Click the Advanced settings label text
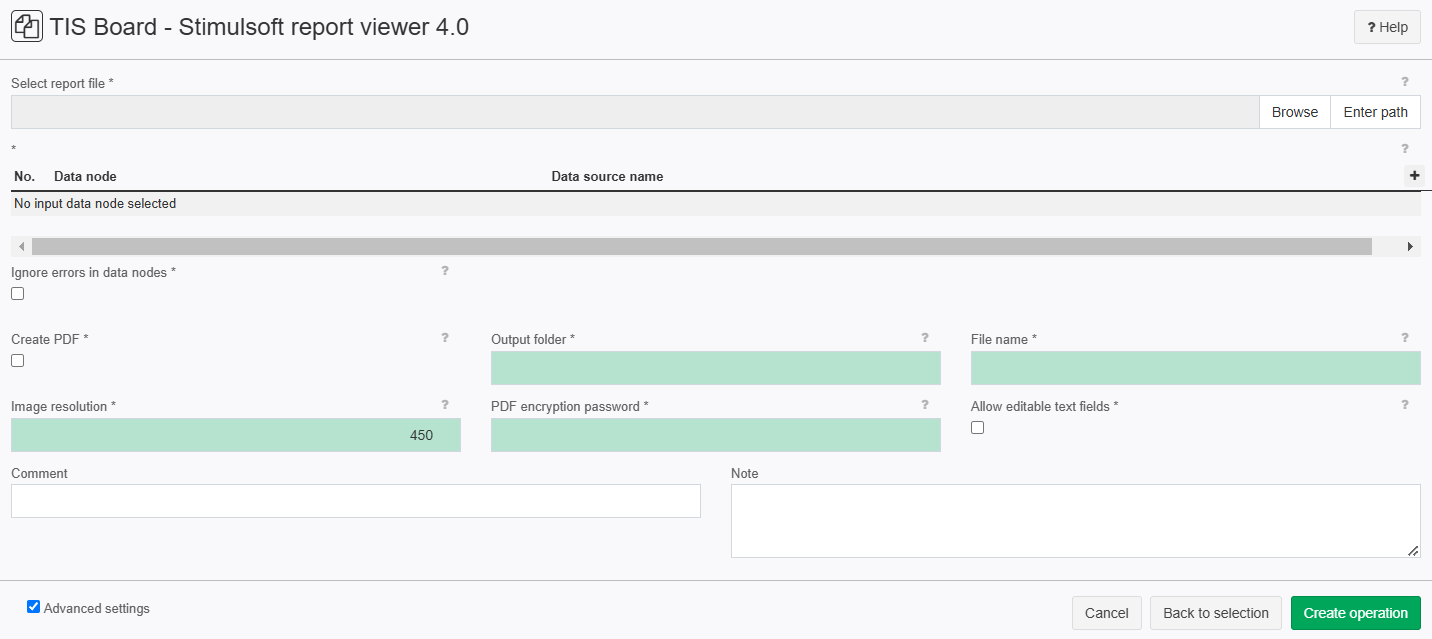This screenshot has height=639, width=1432. pyautogui.click(x=97, y=608)
